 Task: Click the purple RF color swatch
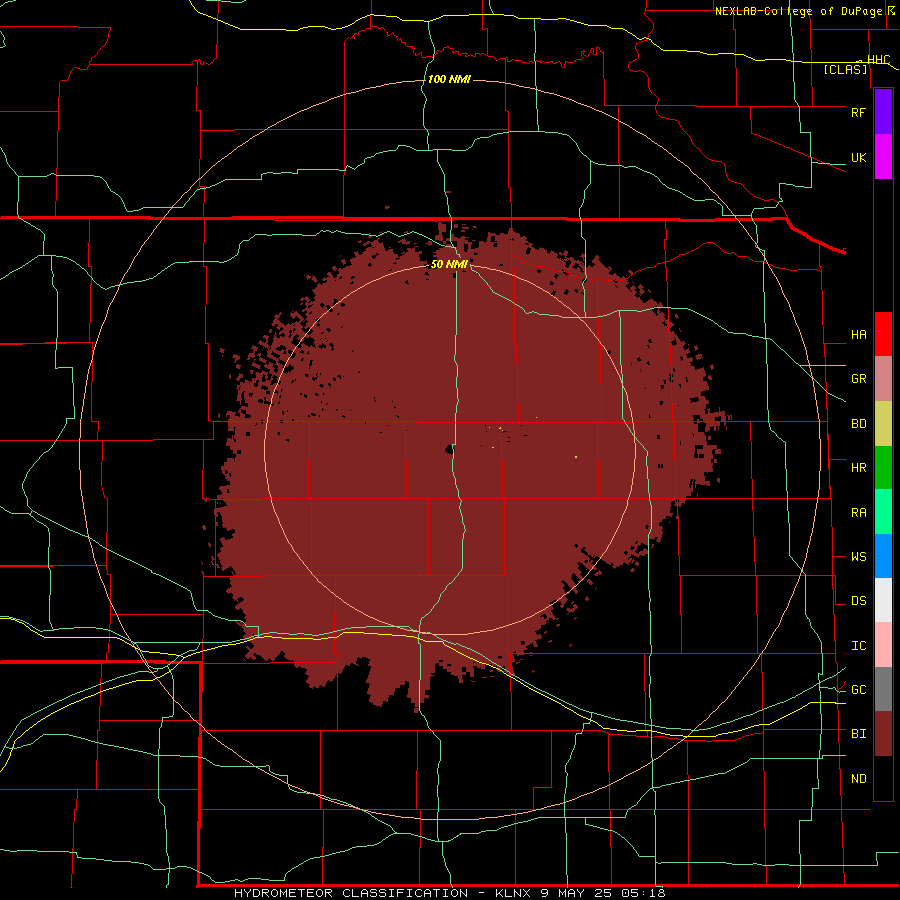click(883, 112)
